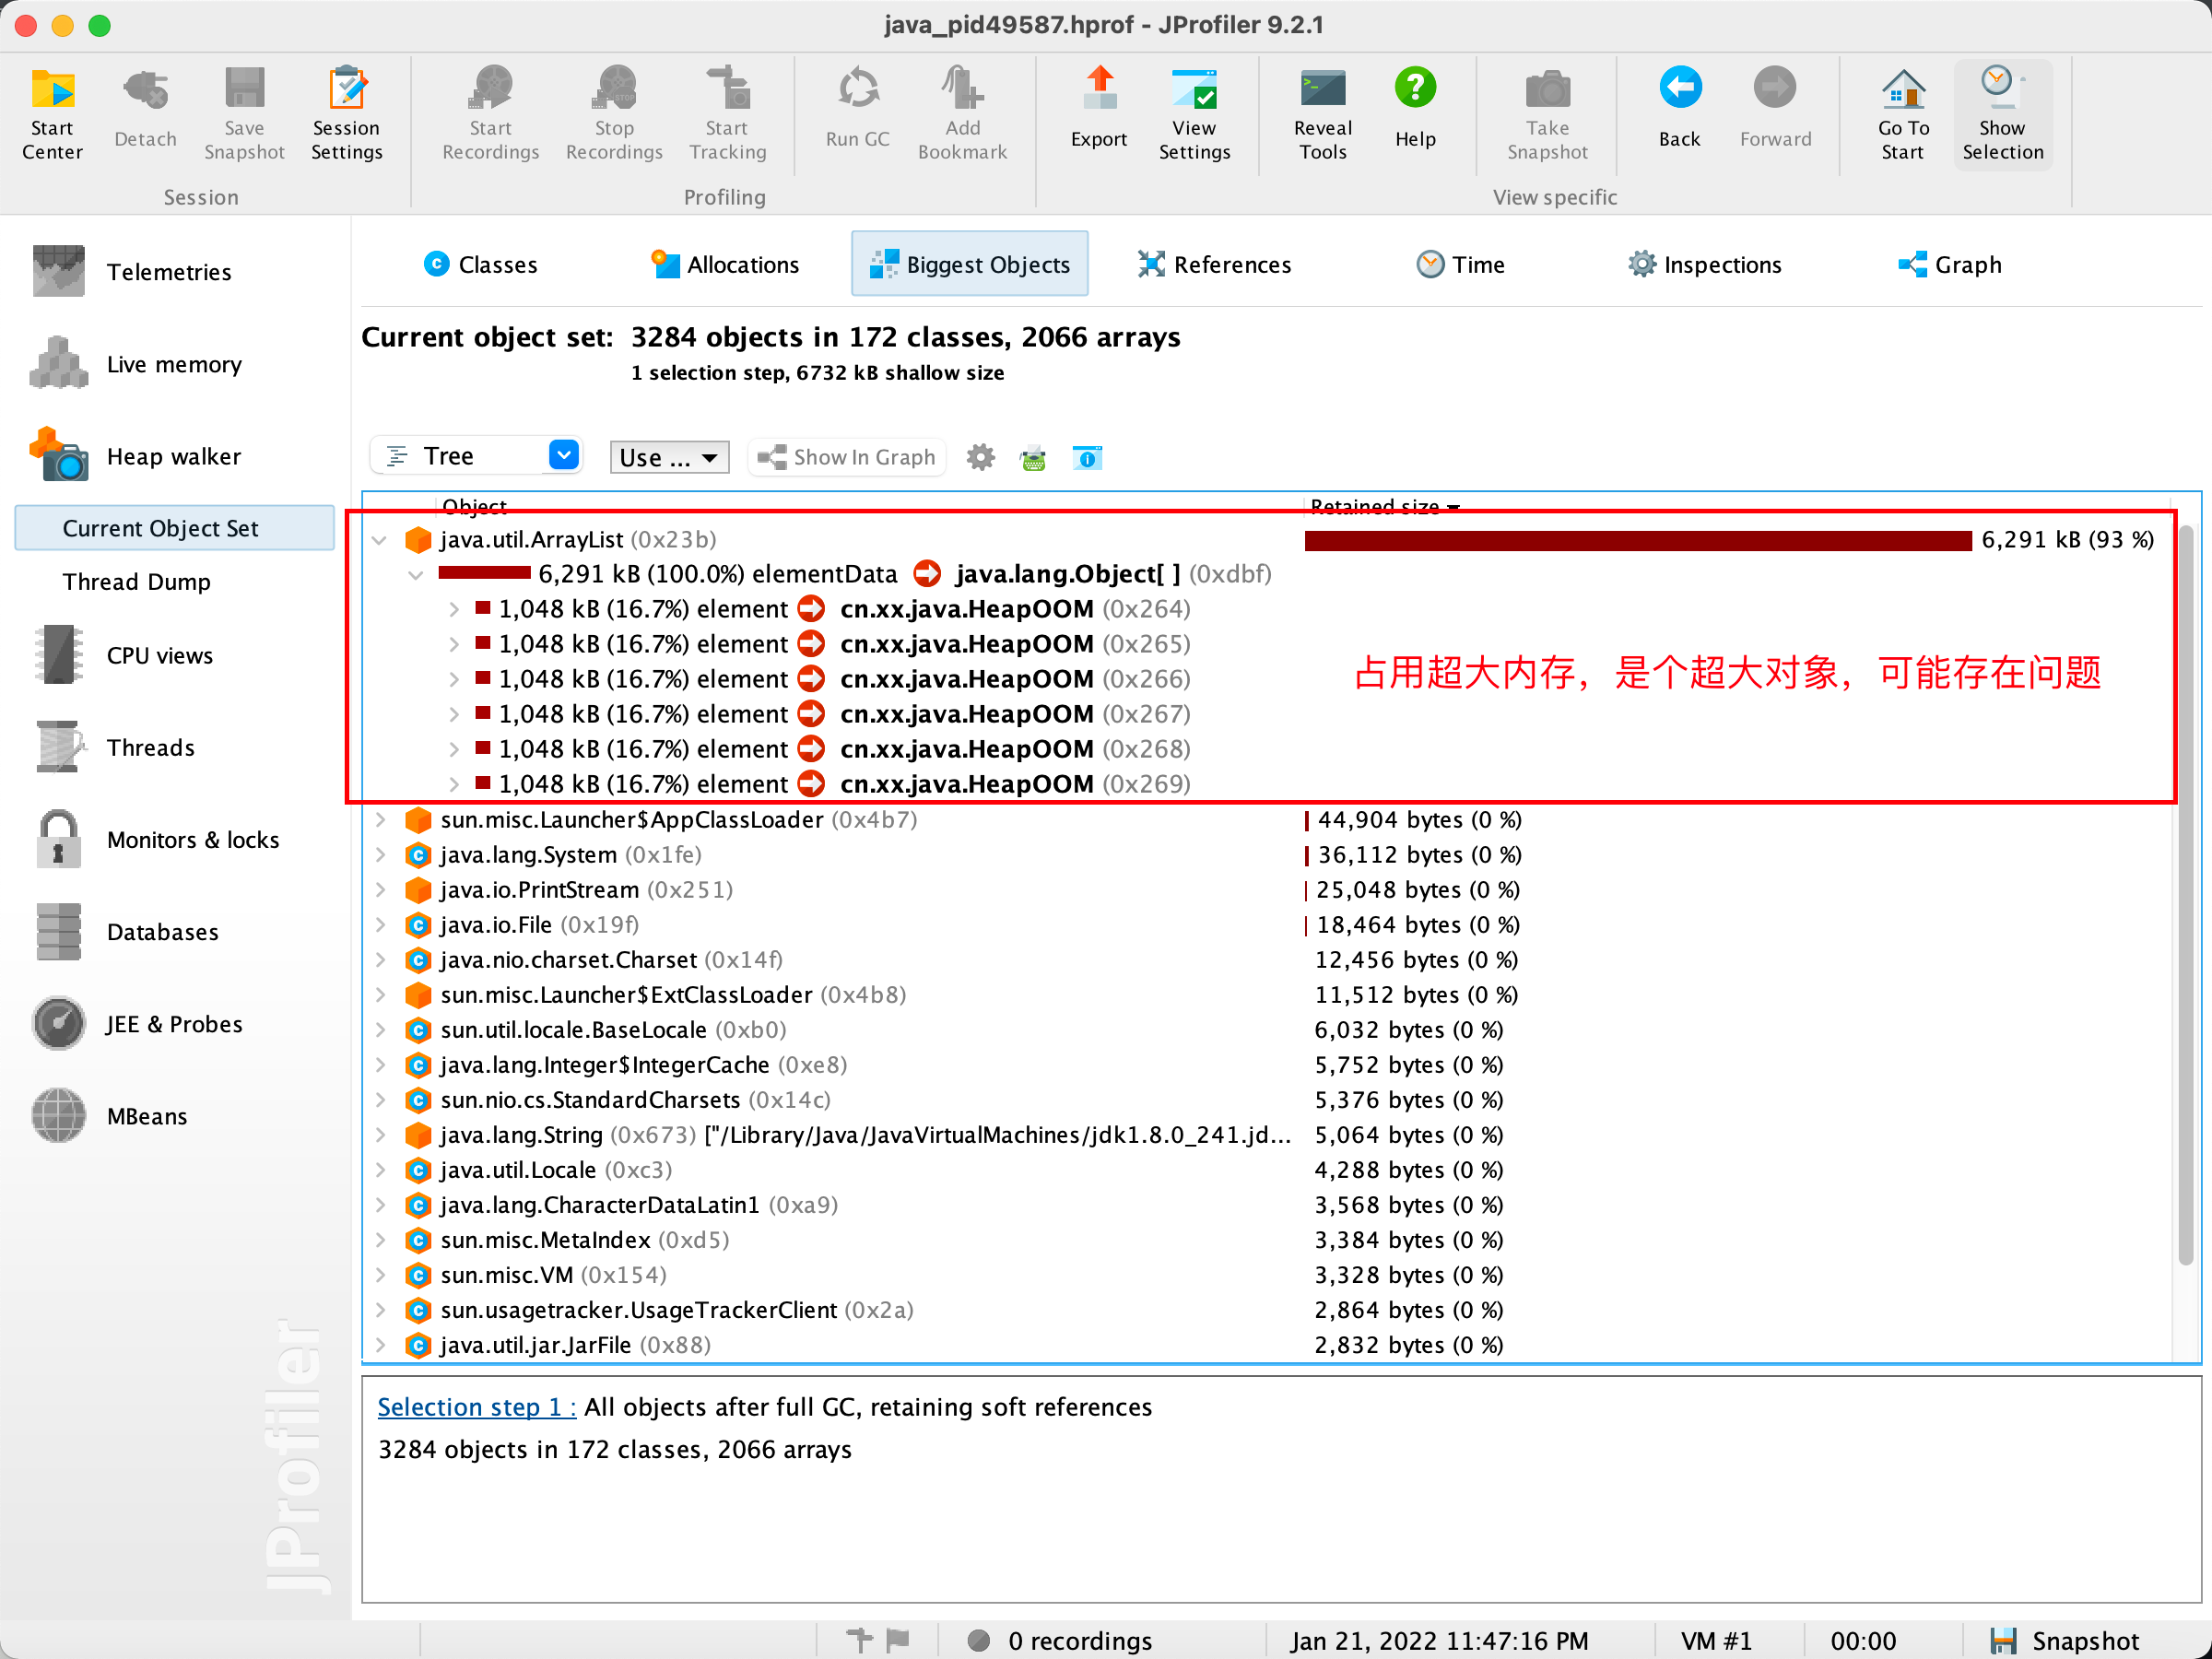Switch to the Time view
The width and height of the screenshot is (2212, 1659).
coord(1461,265)
